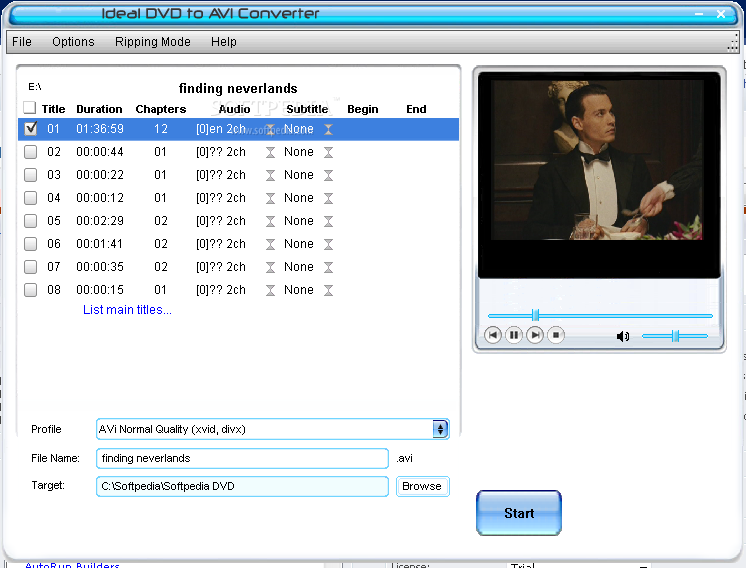This screenshot has width=746, height=568.
Task: Close the Ideal DVD to AVI Converter window
Action: 721,14
